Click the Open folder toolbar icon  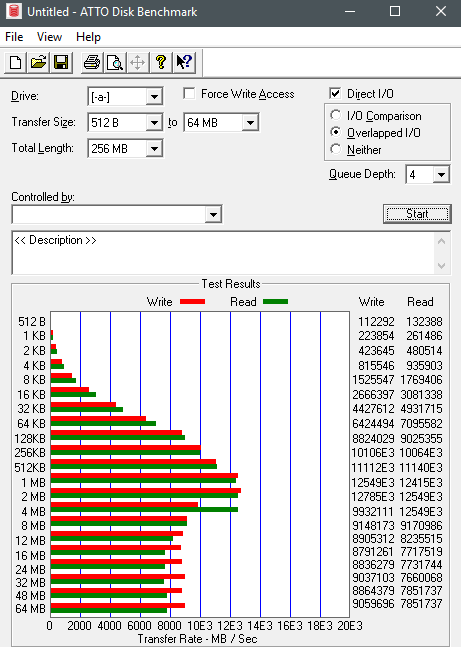pos(38,63)
